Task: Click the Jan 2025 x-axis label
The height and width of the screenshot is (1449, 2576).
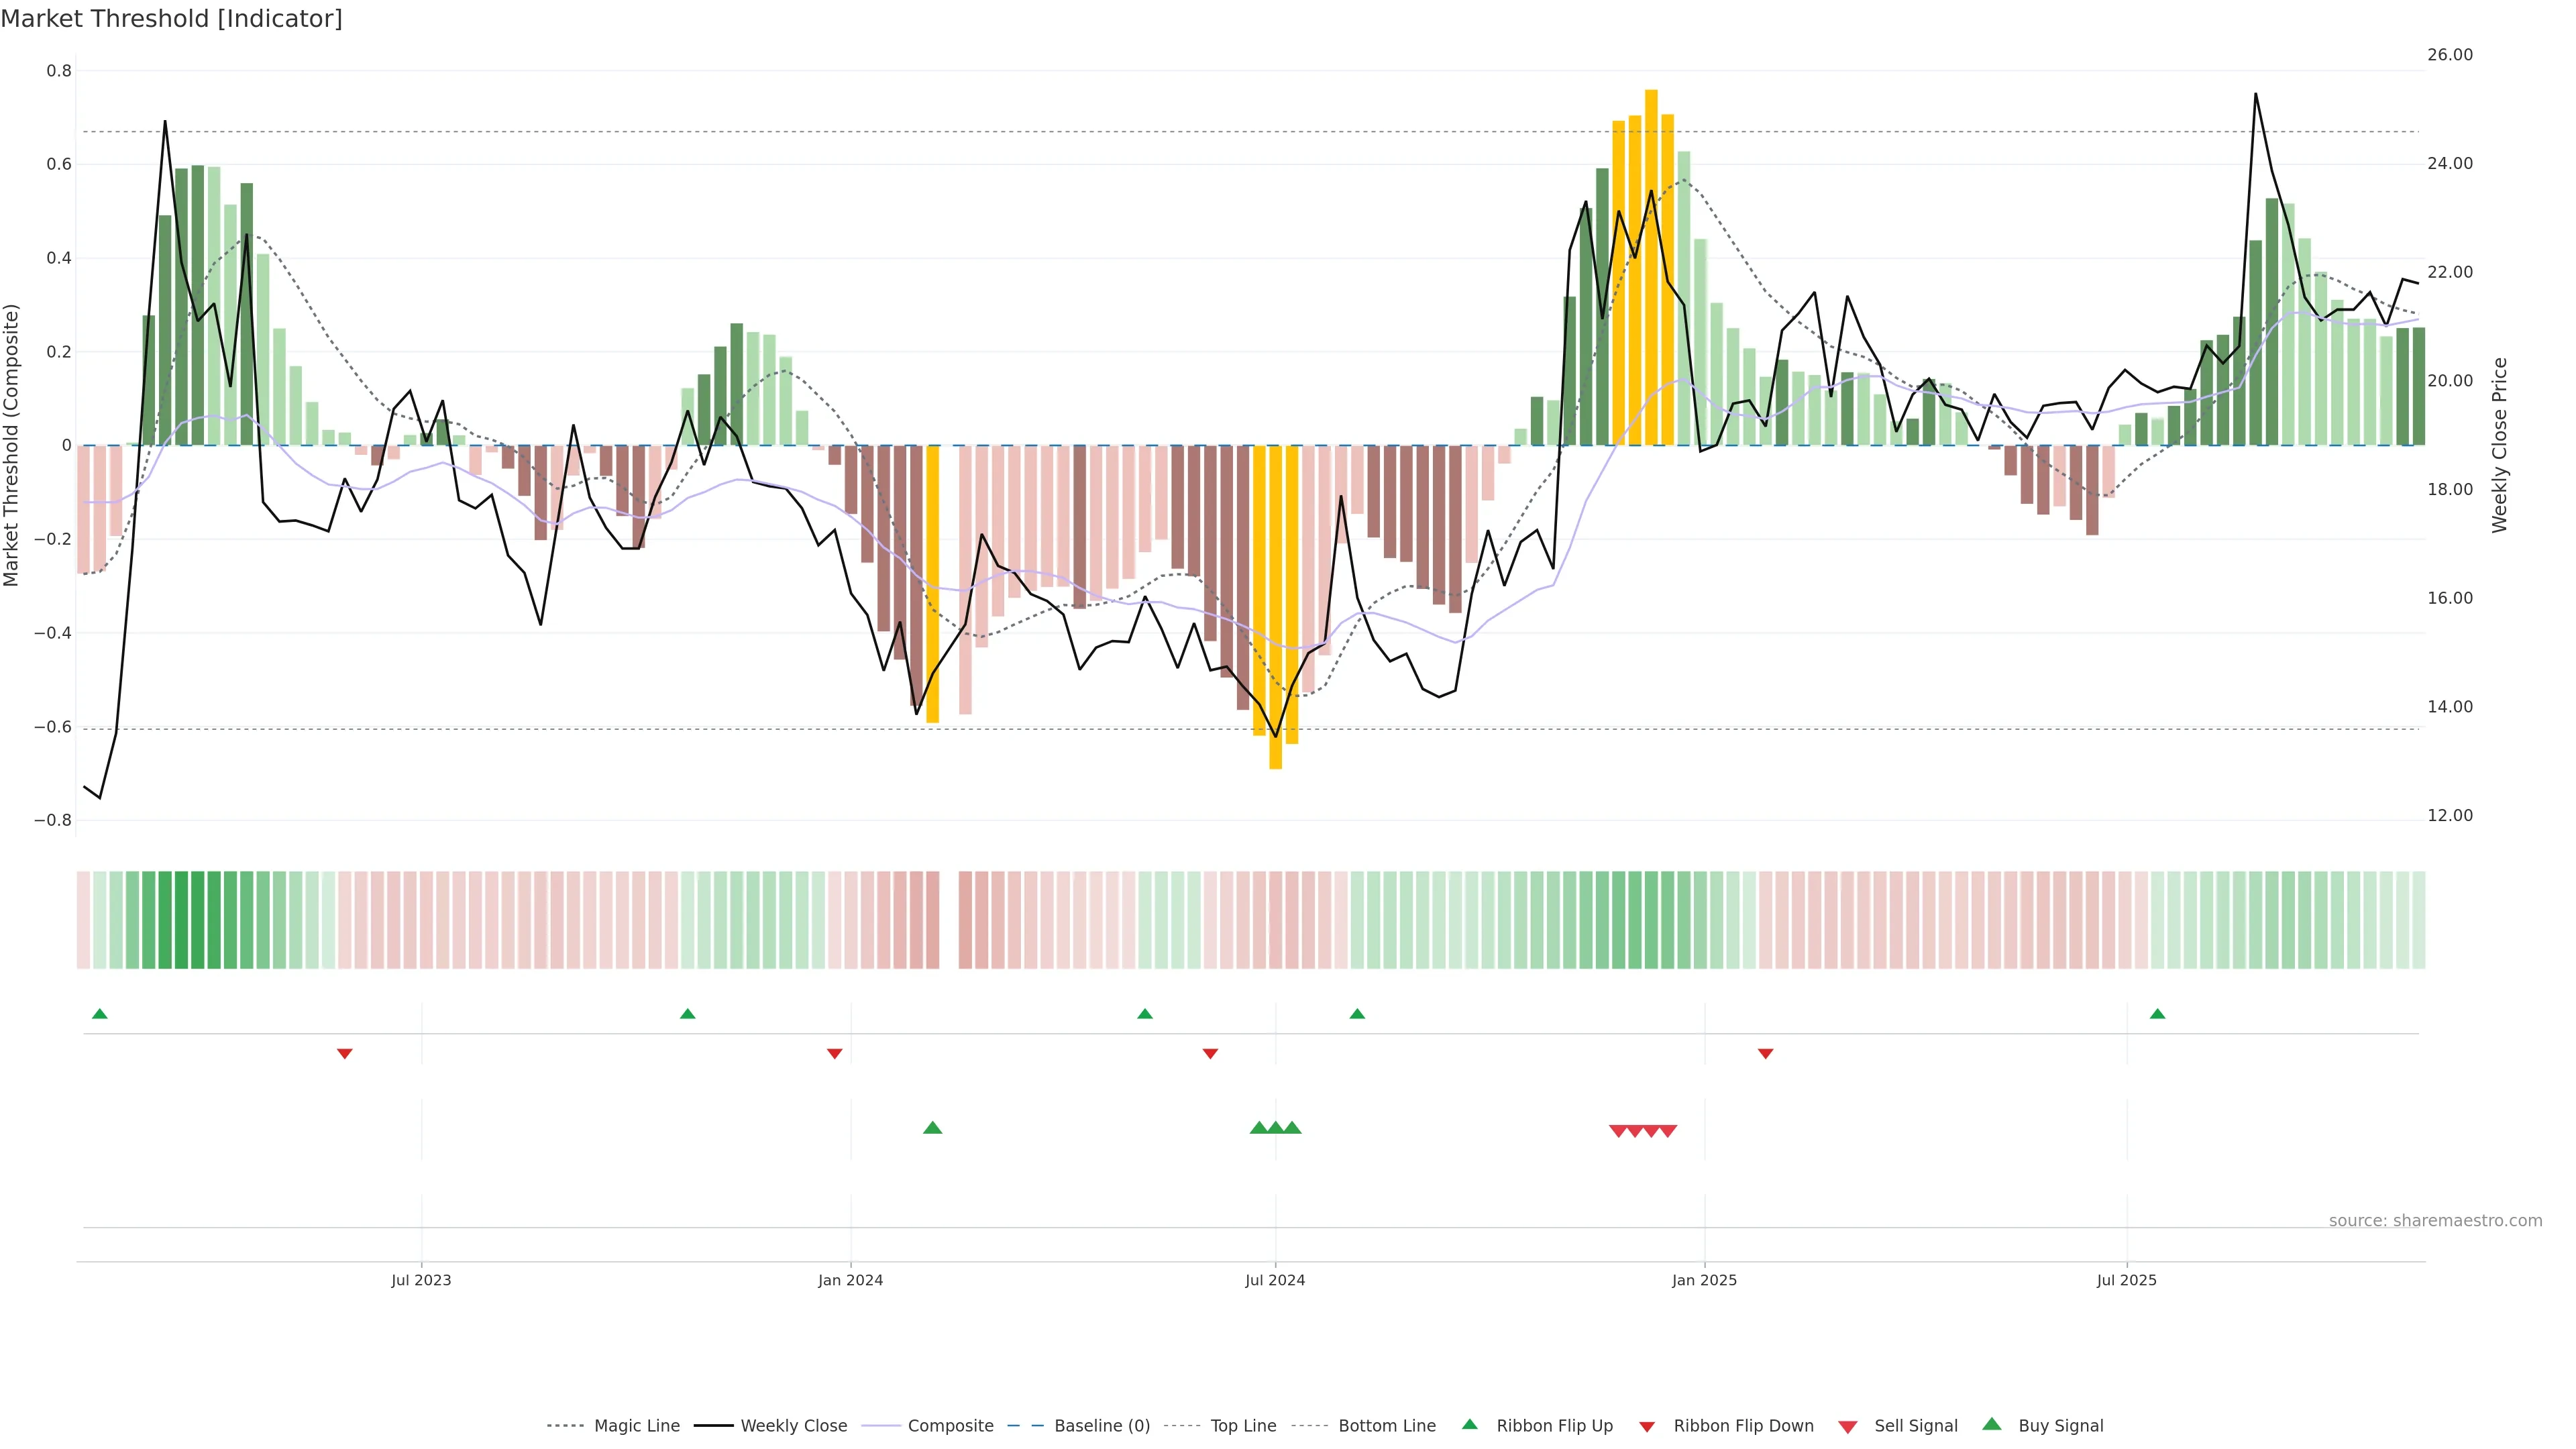Action: [x=1704, y=1280]
